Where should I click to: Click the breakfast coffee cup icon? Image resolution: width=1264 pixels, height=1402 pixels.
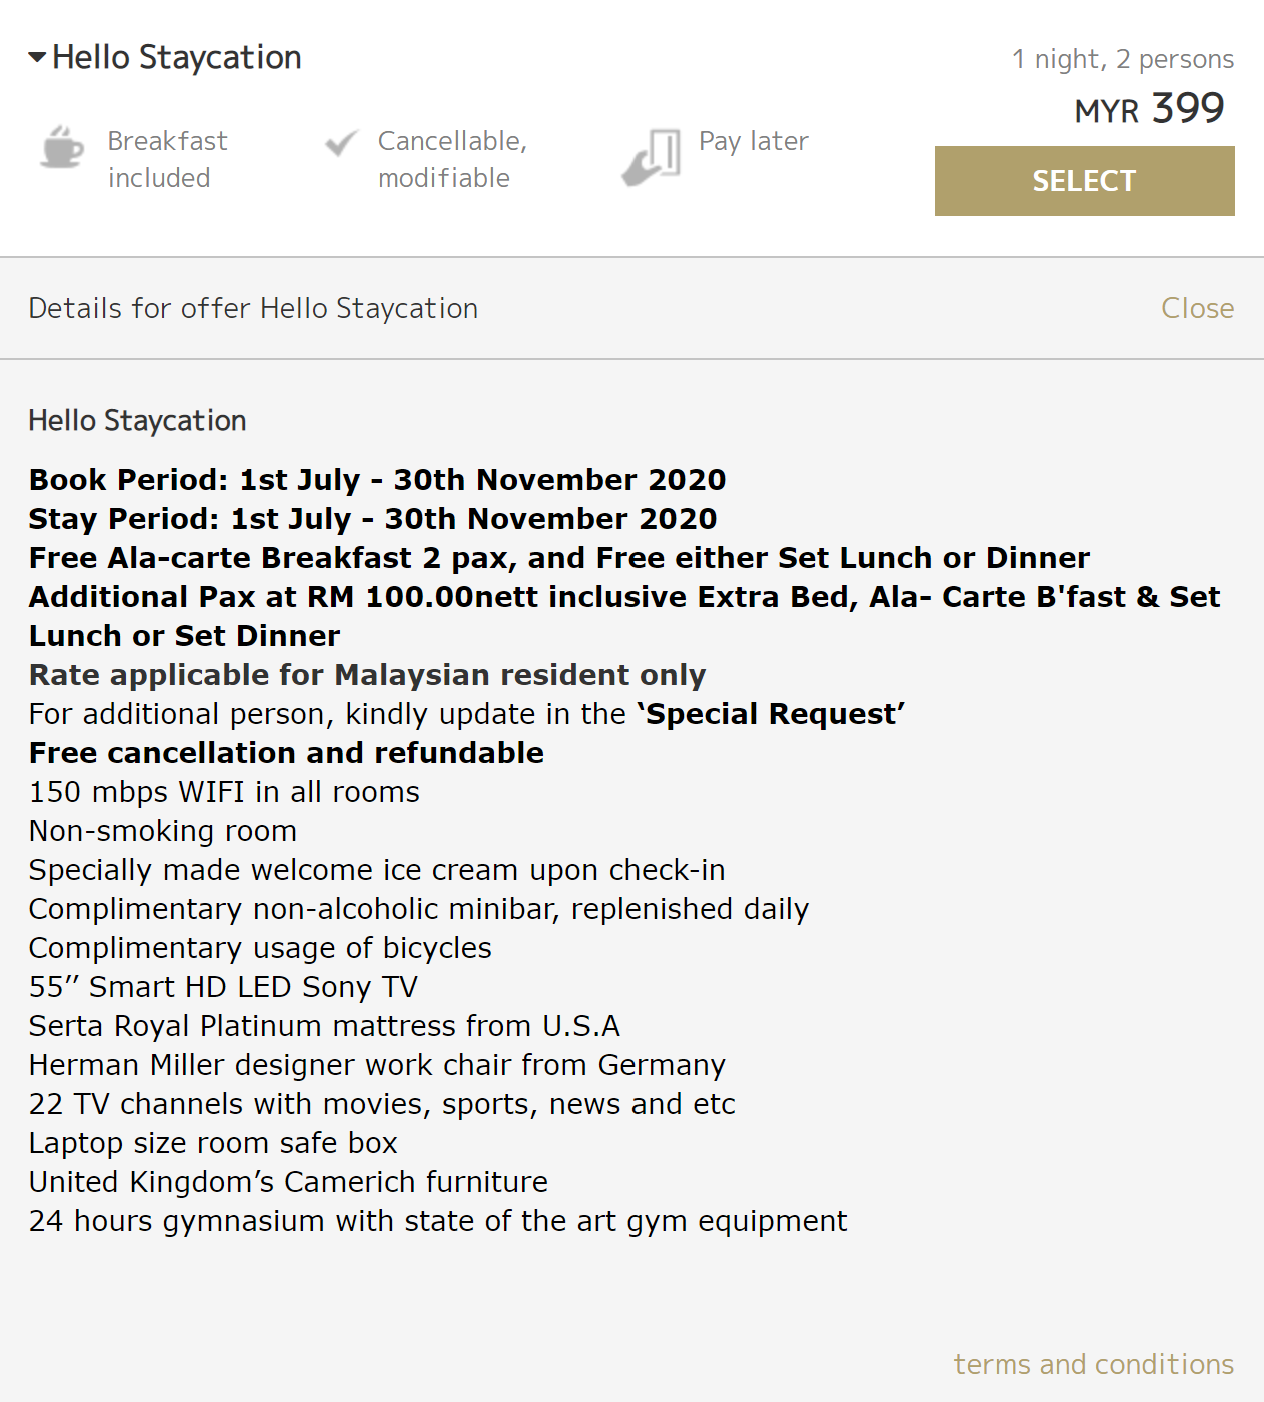(62, 148)
